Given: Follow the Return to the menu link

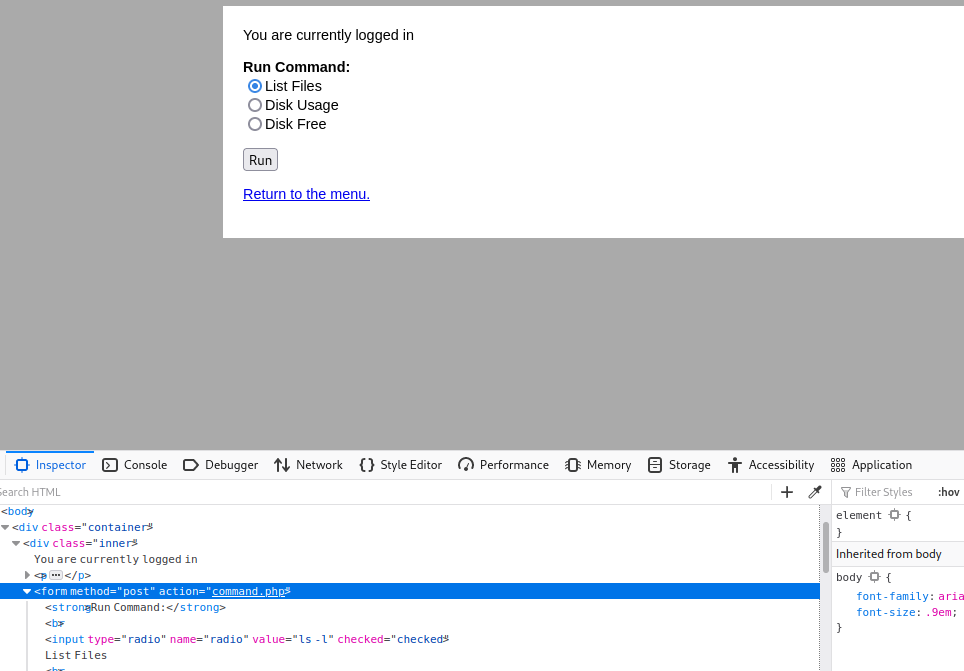Looking at the screenshot, I should [x=306, y=194].
